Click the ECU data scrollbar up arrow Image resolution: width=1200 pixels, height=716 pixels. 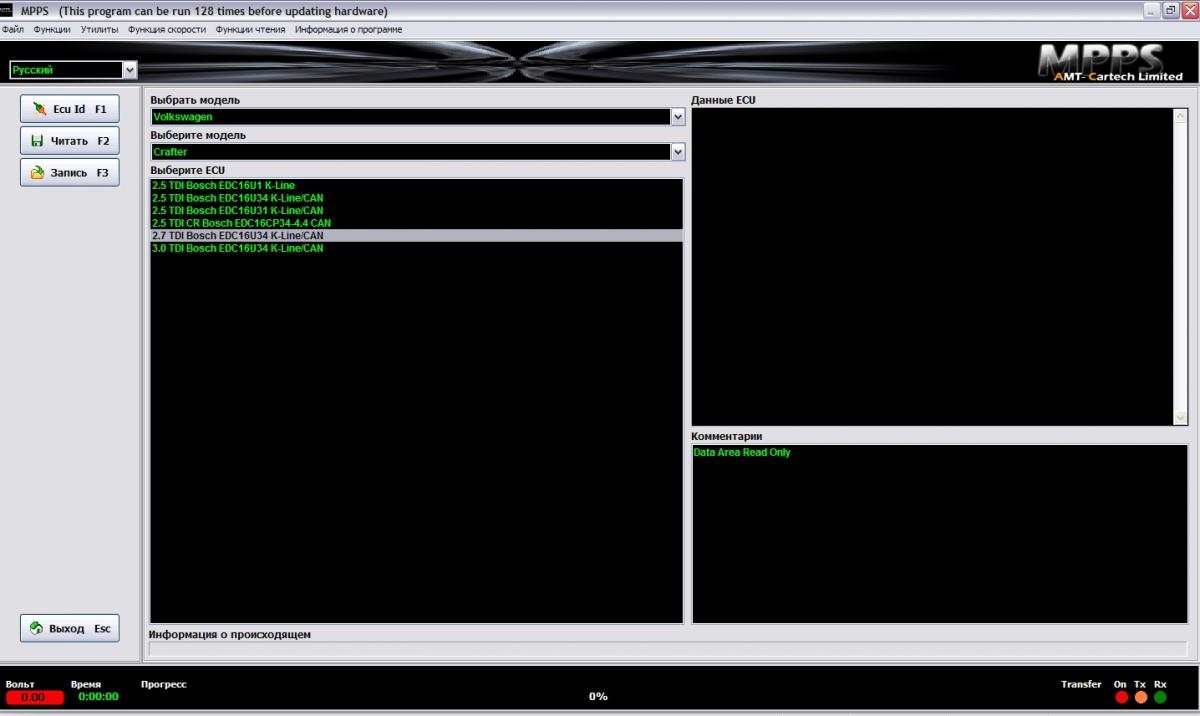click(x=1180, y=116)
